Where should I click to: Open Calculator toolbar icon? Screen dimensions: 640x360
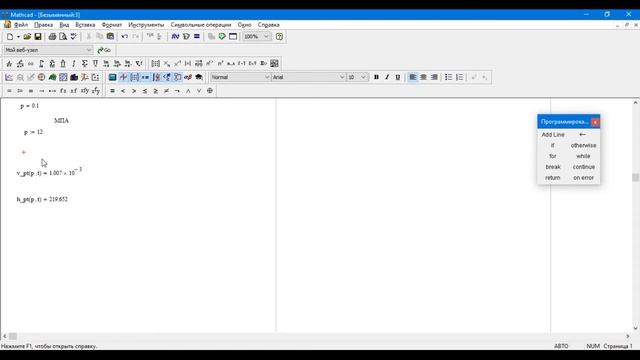(112, 77)
